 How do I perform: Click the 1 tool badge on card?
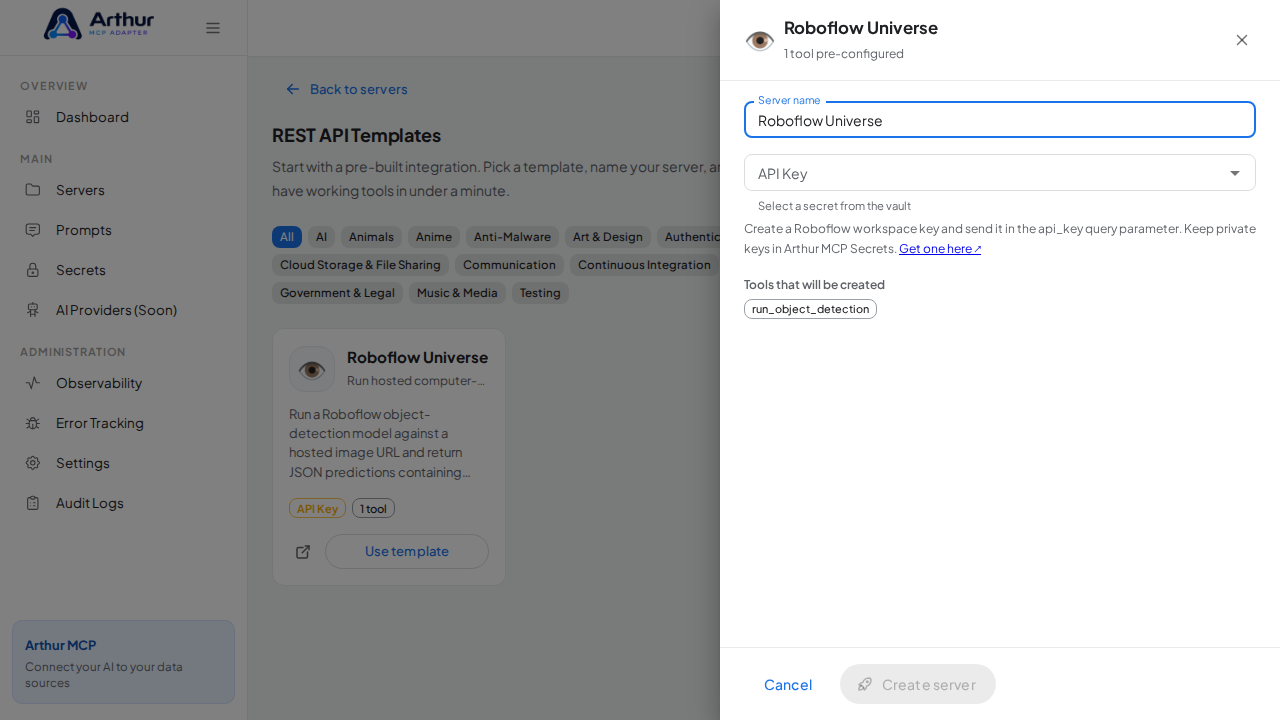tap(373, 508)
